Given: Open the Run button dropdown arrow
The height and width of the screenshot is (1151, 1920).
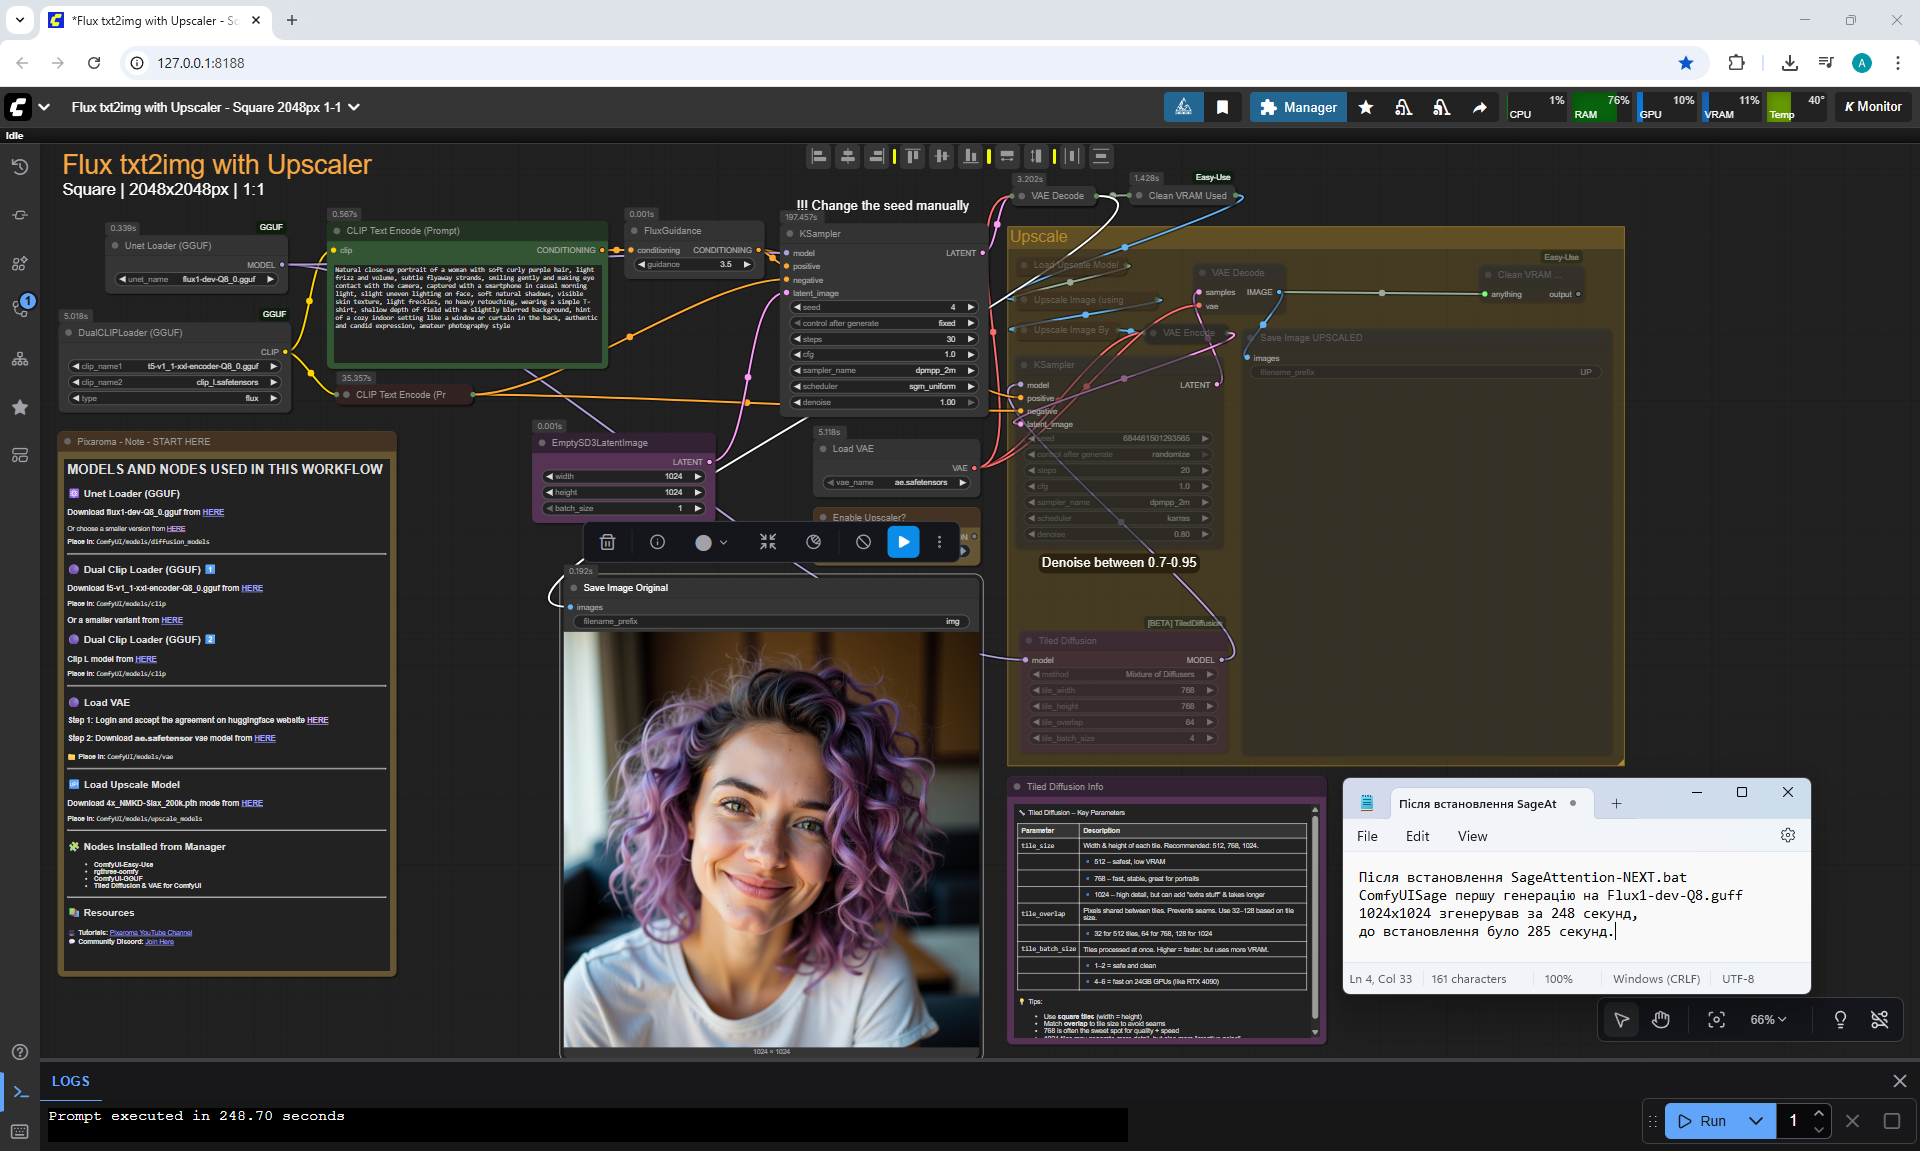Looking at the screenshot, I should tap(1755, 1121).
